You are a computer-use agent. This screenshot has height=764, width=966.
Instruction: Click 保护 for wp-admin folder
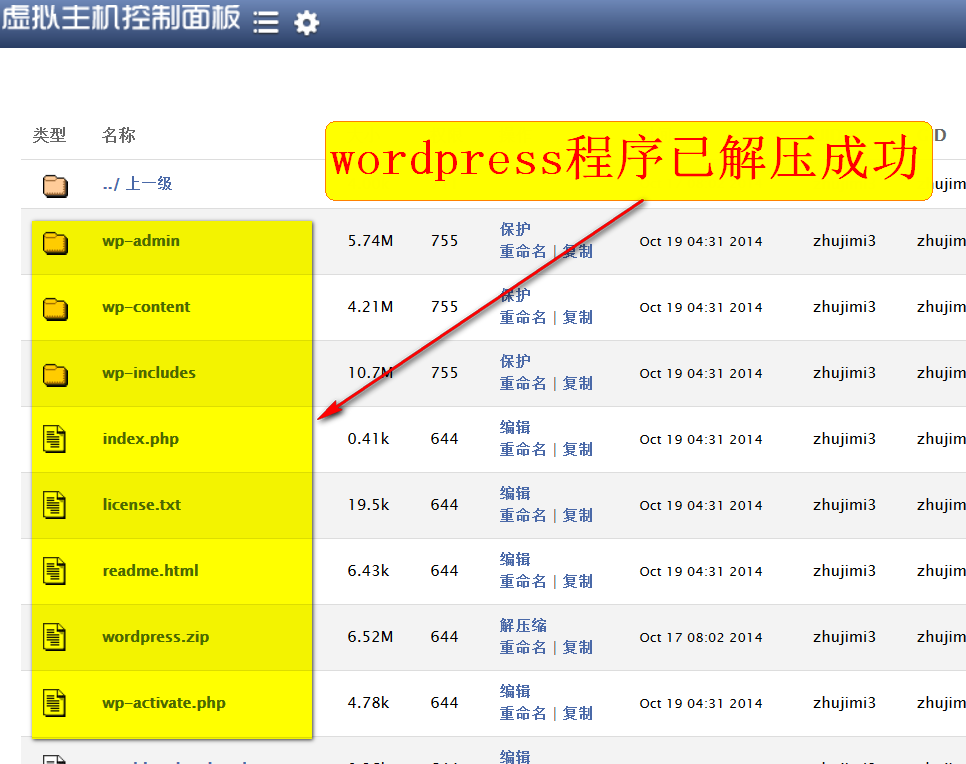tap(515, 229)
